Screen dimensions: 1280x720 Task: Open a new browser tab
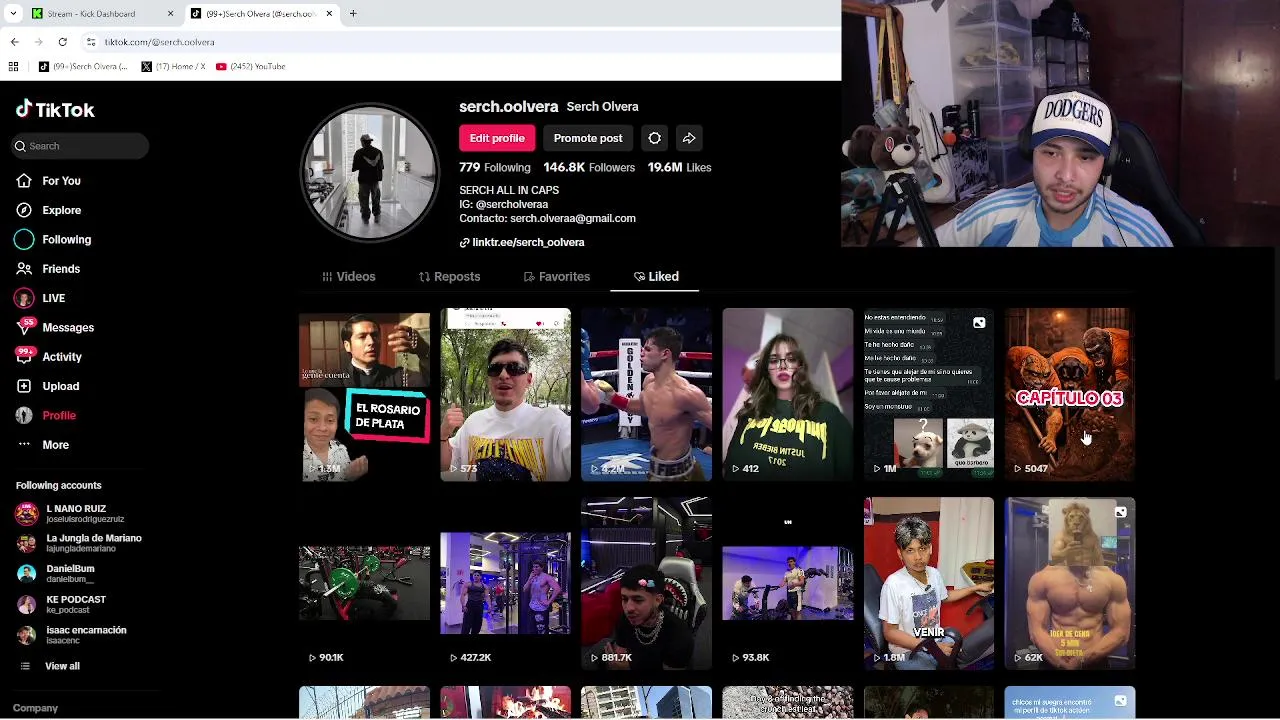353,14
